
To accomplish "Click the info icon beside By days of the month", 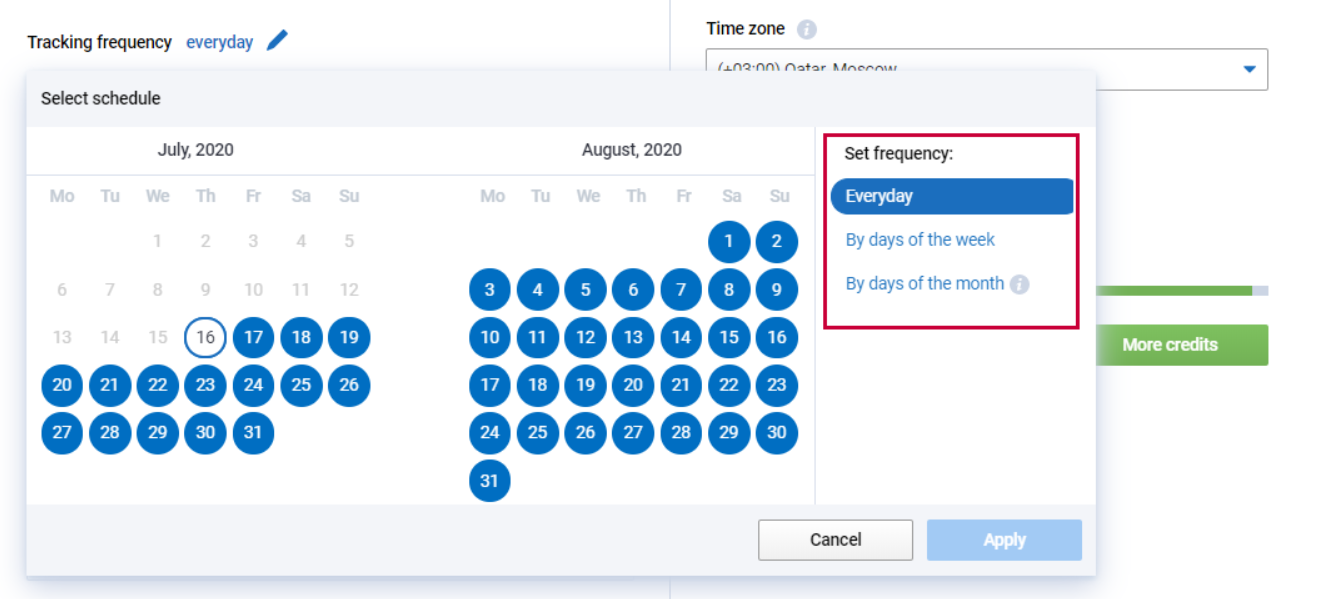I will tap(1021, 283).
